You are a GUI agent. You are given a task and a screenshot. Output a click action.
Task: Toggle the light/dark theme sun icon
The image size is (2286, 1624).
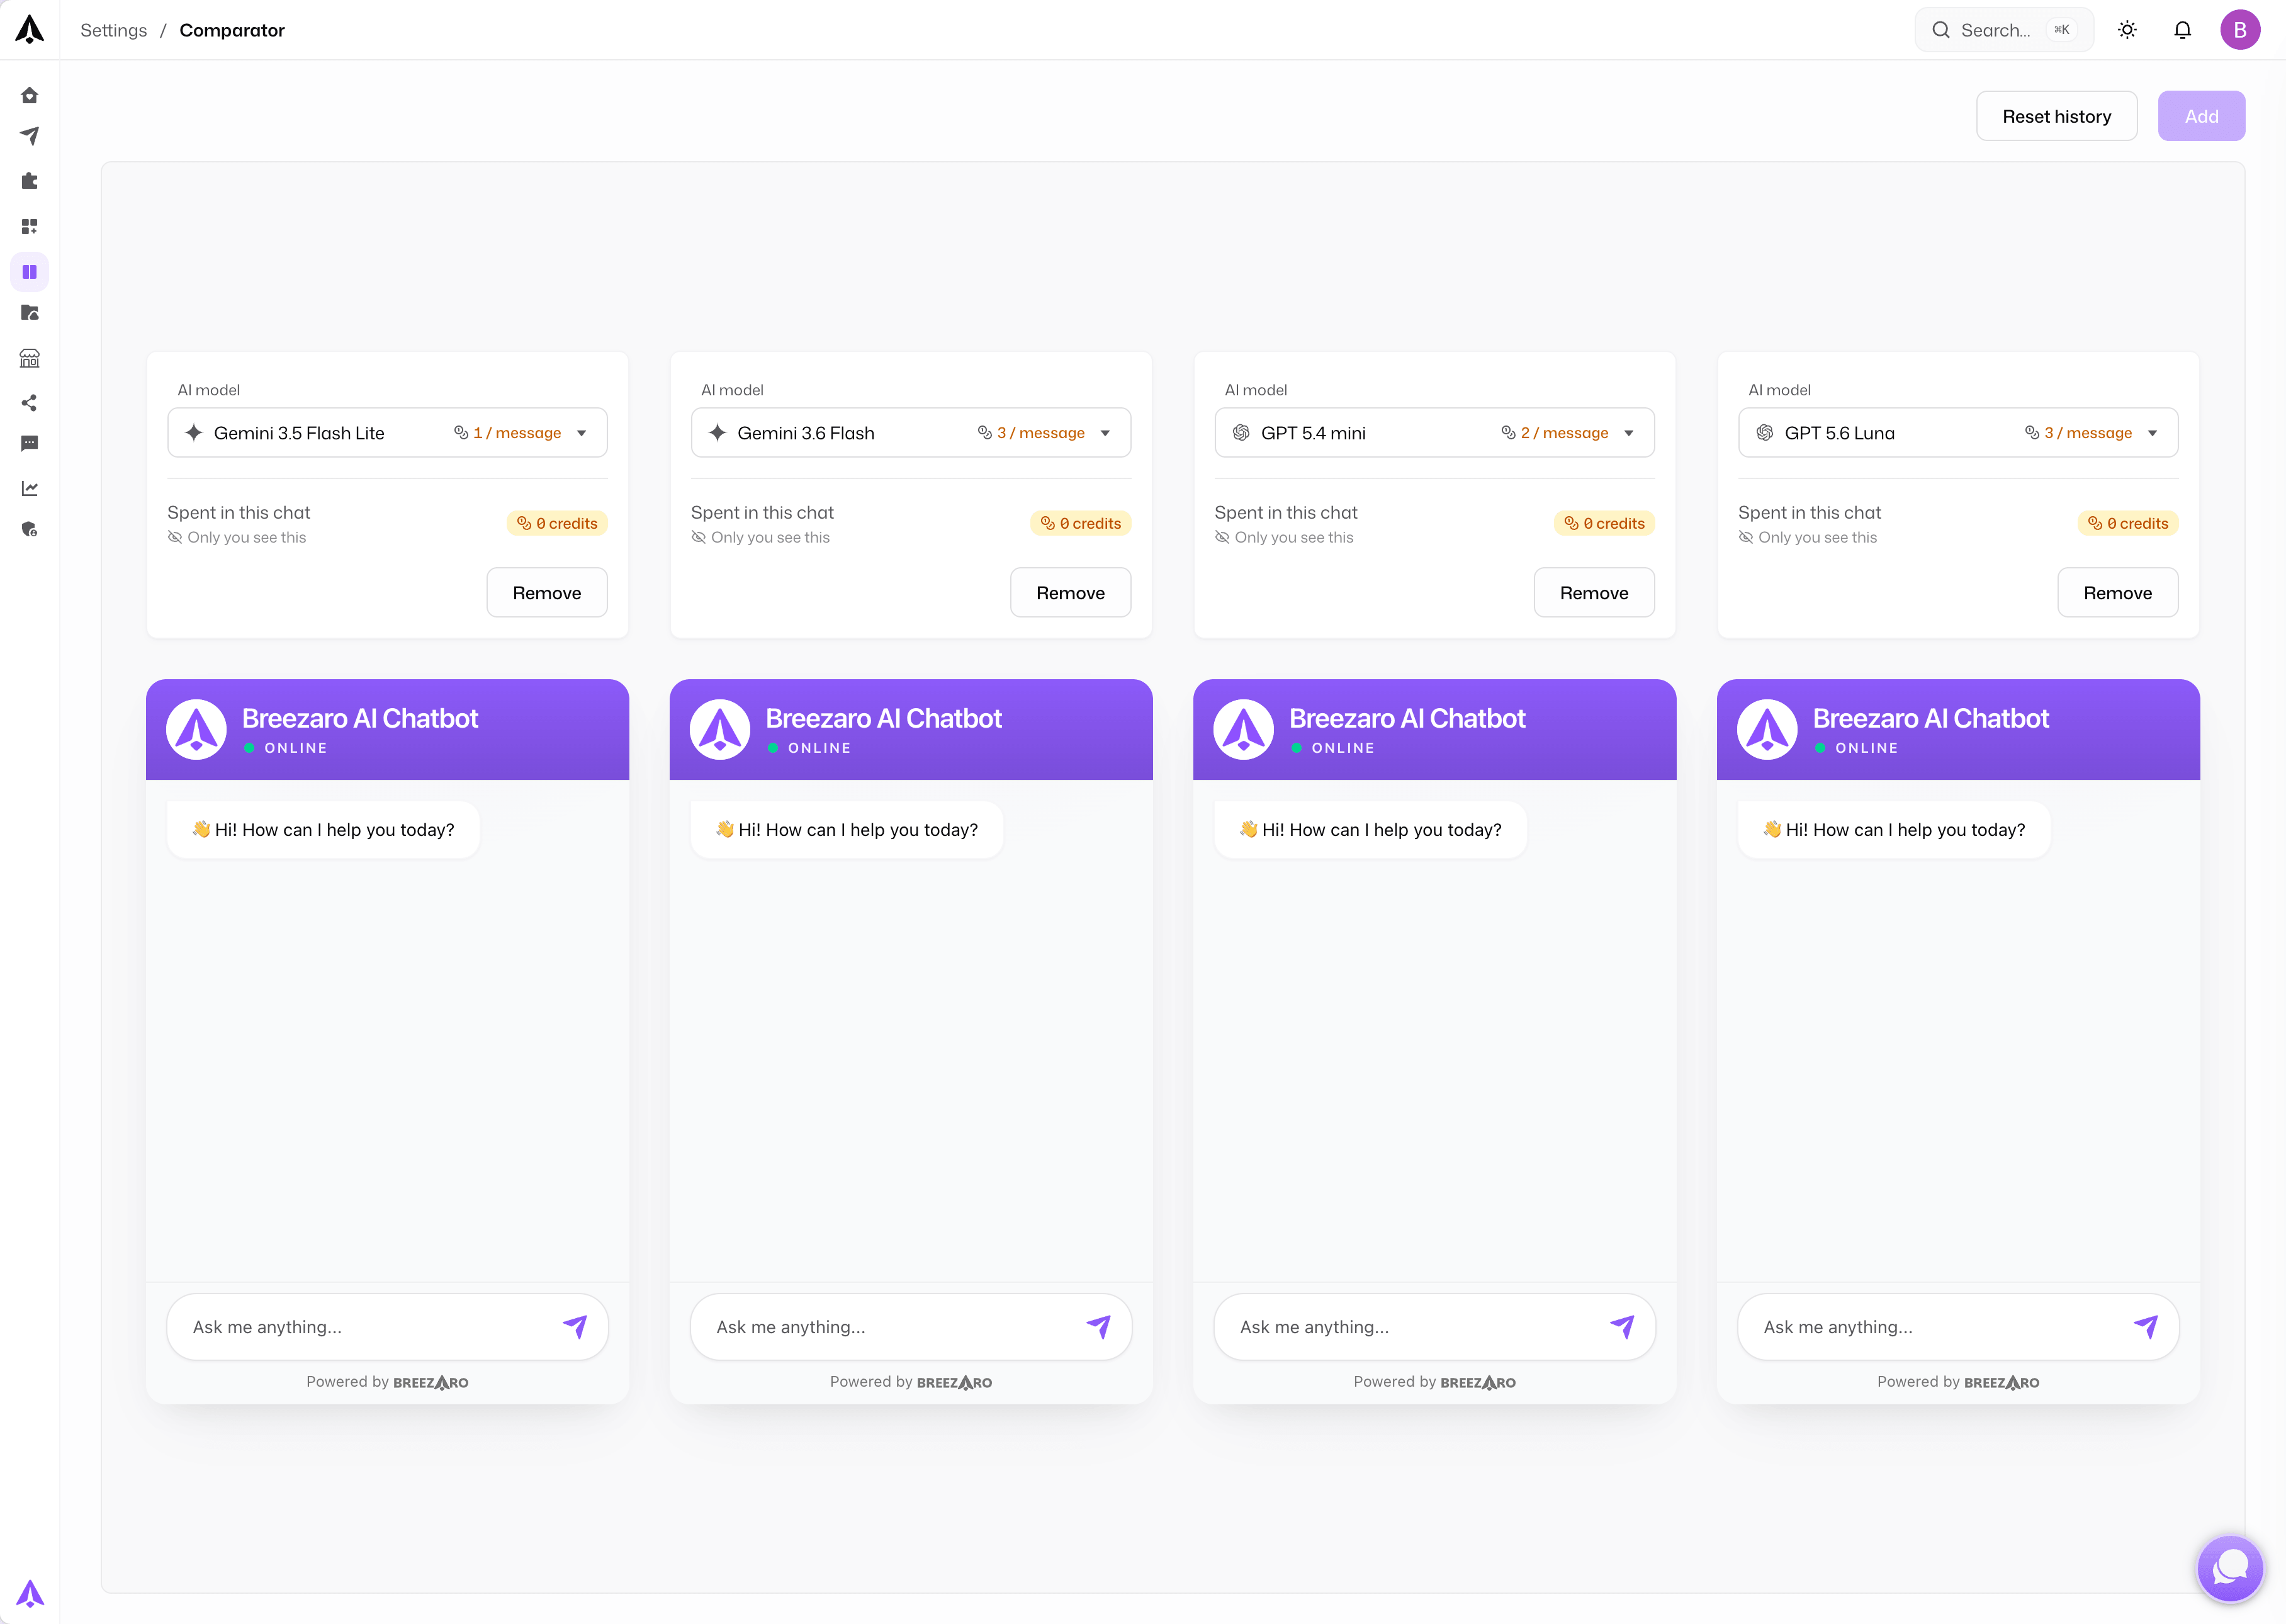tap(2127, 30)
